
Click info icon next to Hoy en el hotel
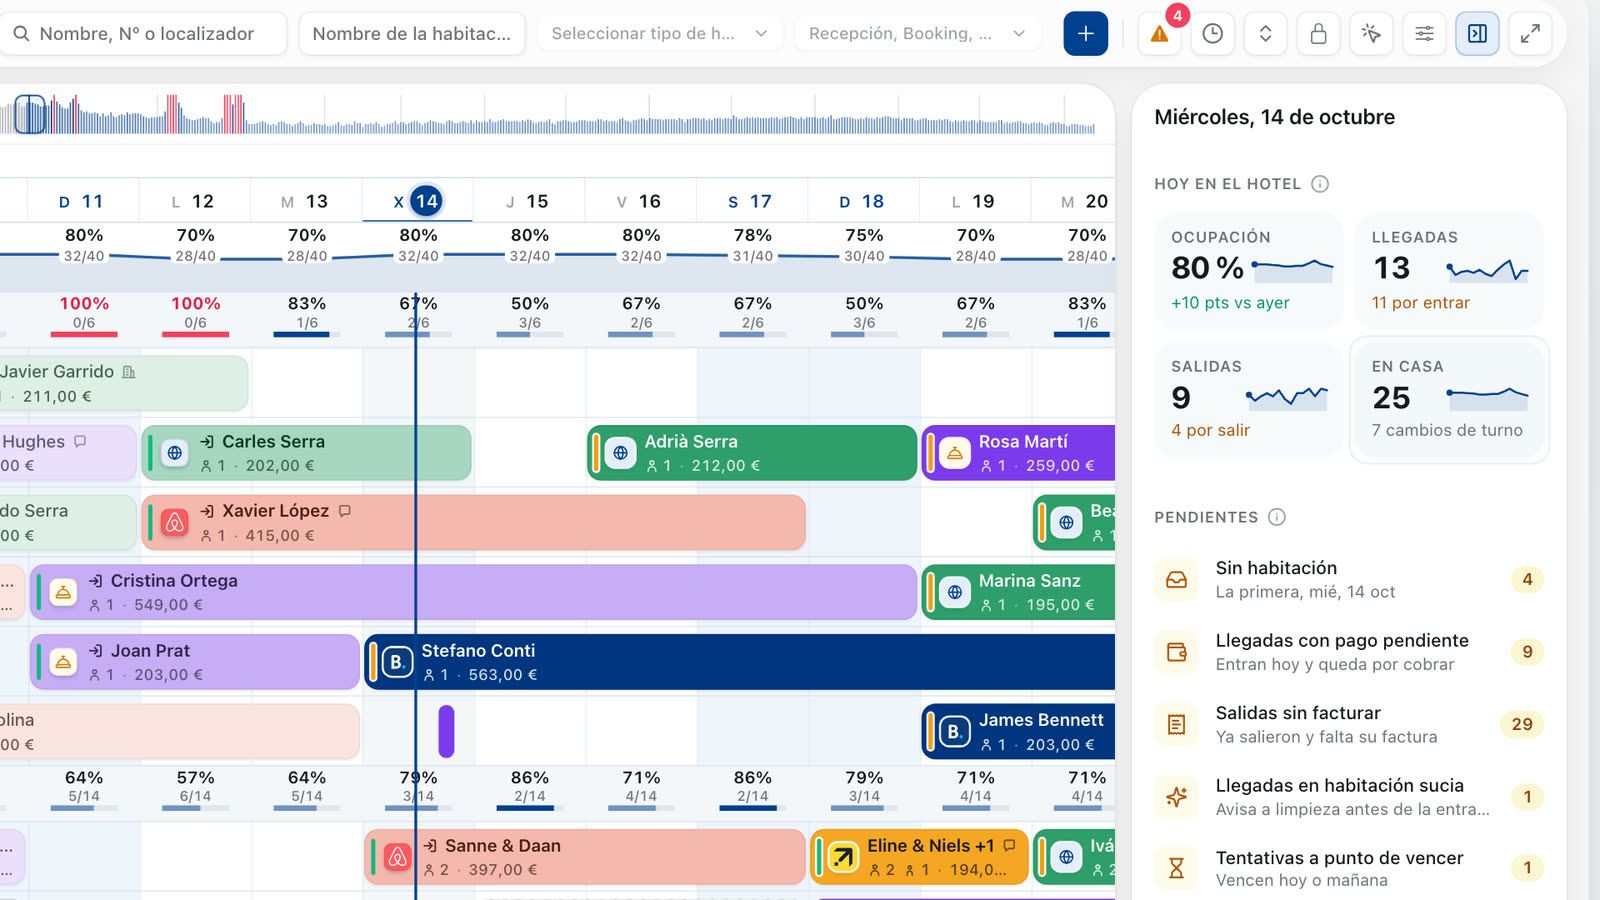(x=1320, y=184)
